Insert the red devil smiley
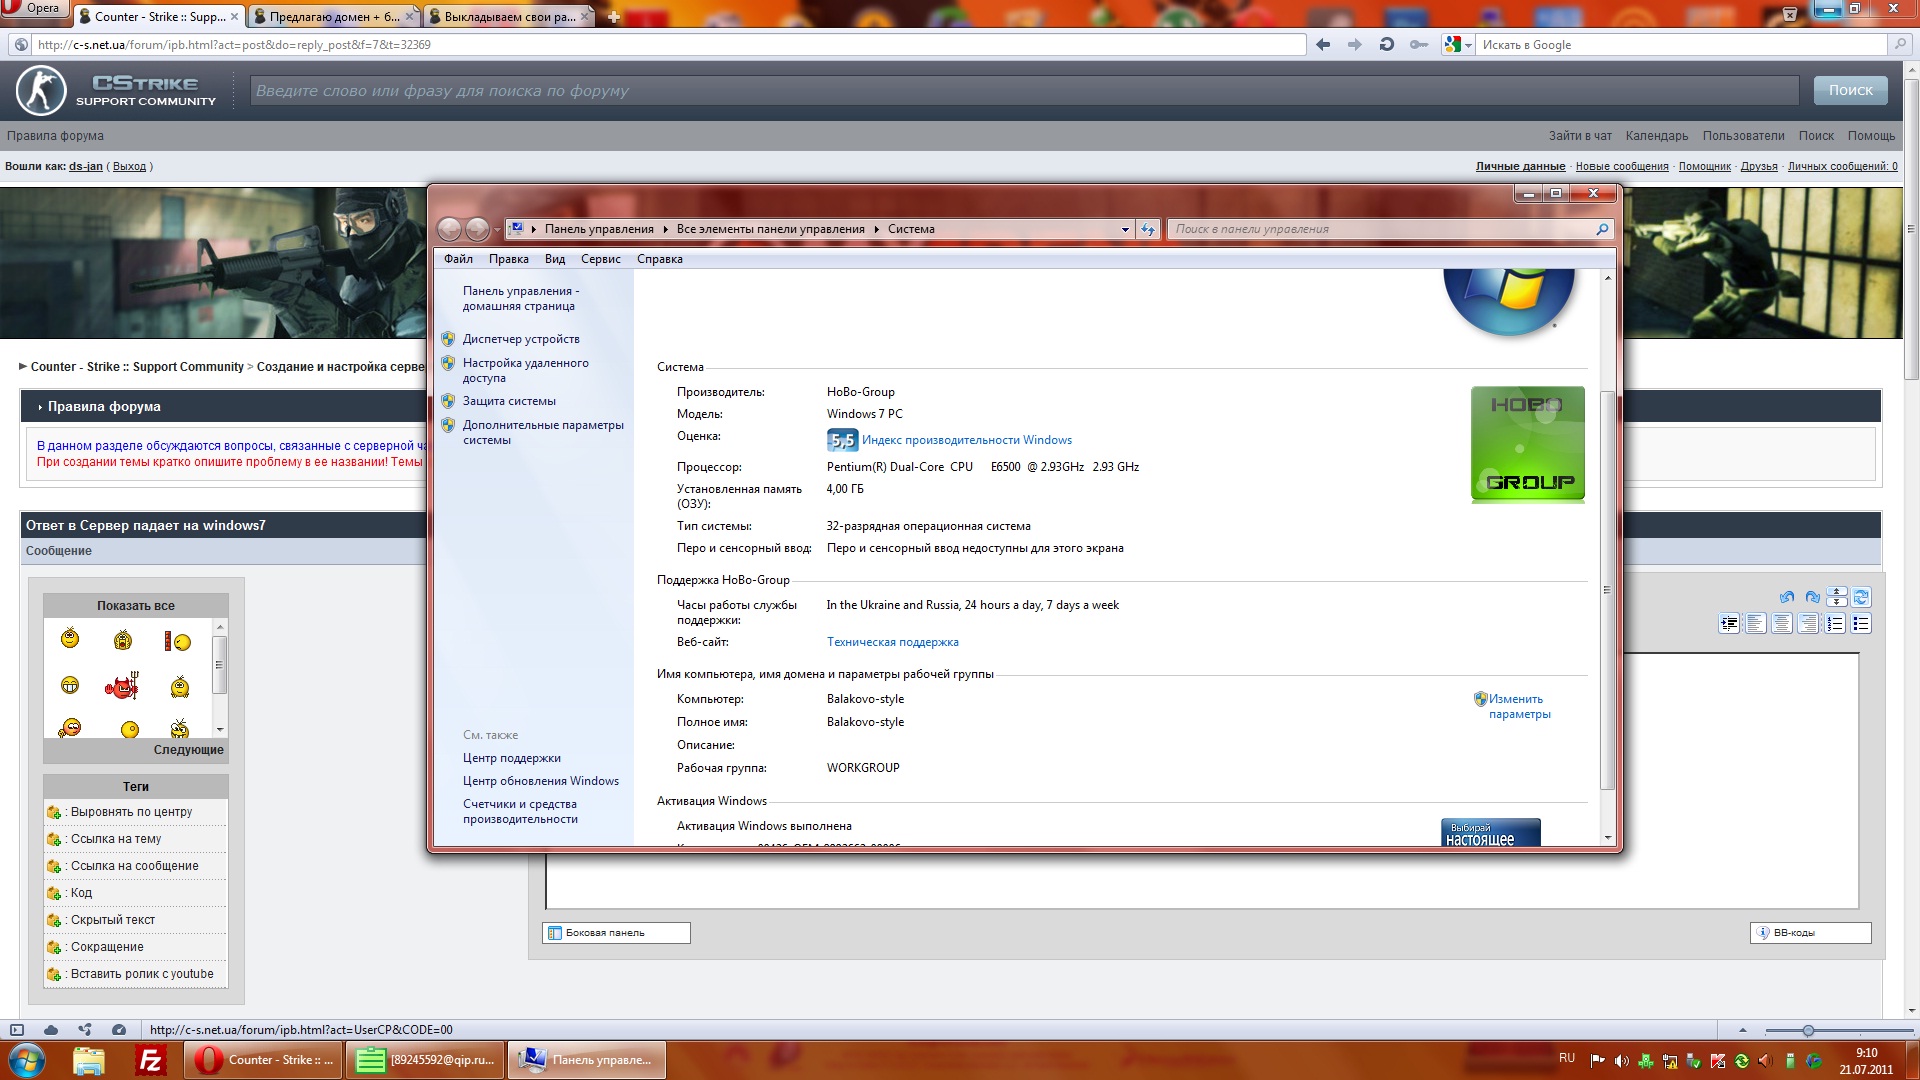Image resolution: width=1920 pixels, height=1080 pixels. click(122, 686)
